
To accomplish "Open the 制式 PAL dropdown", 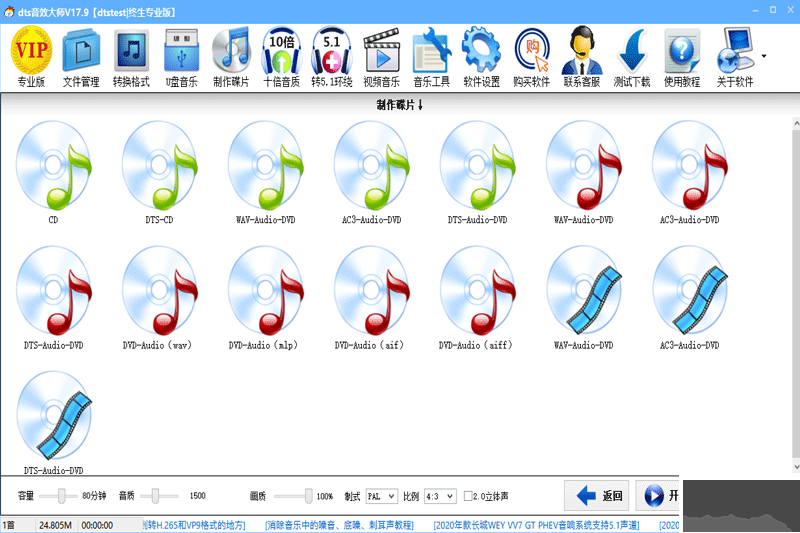I will (x=382, y=496).
